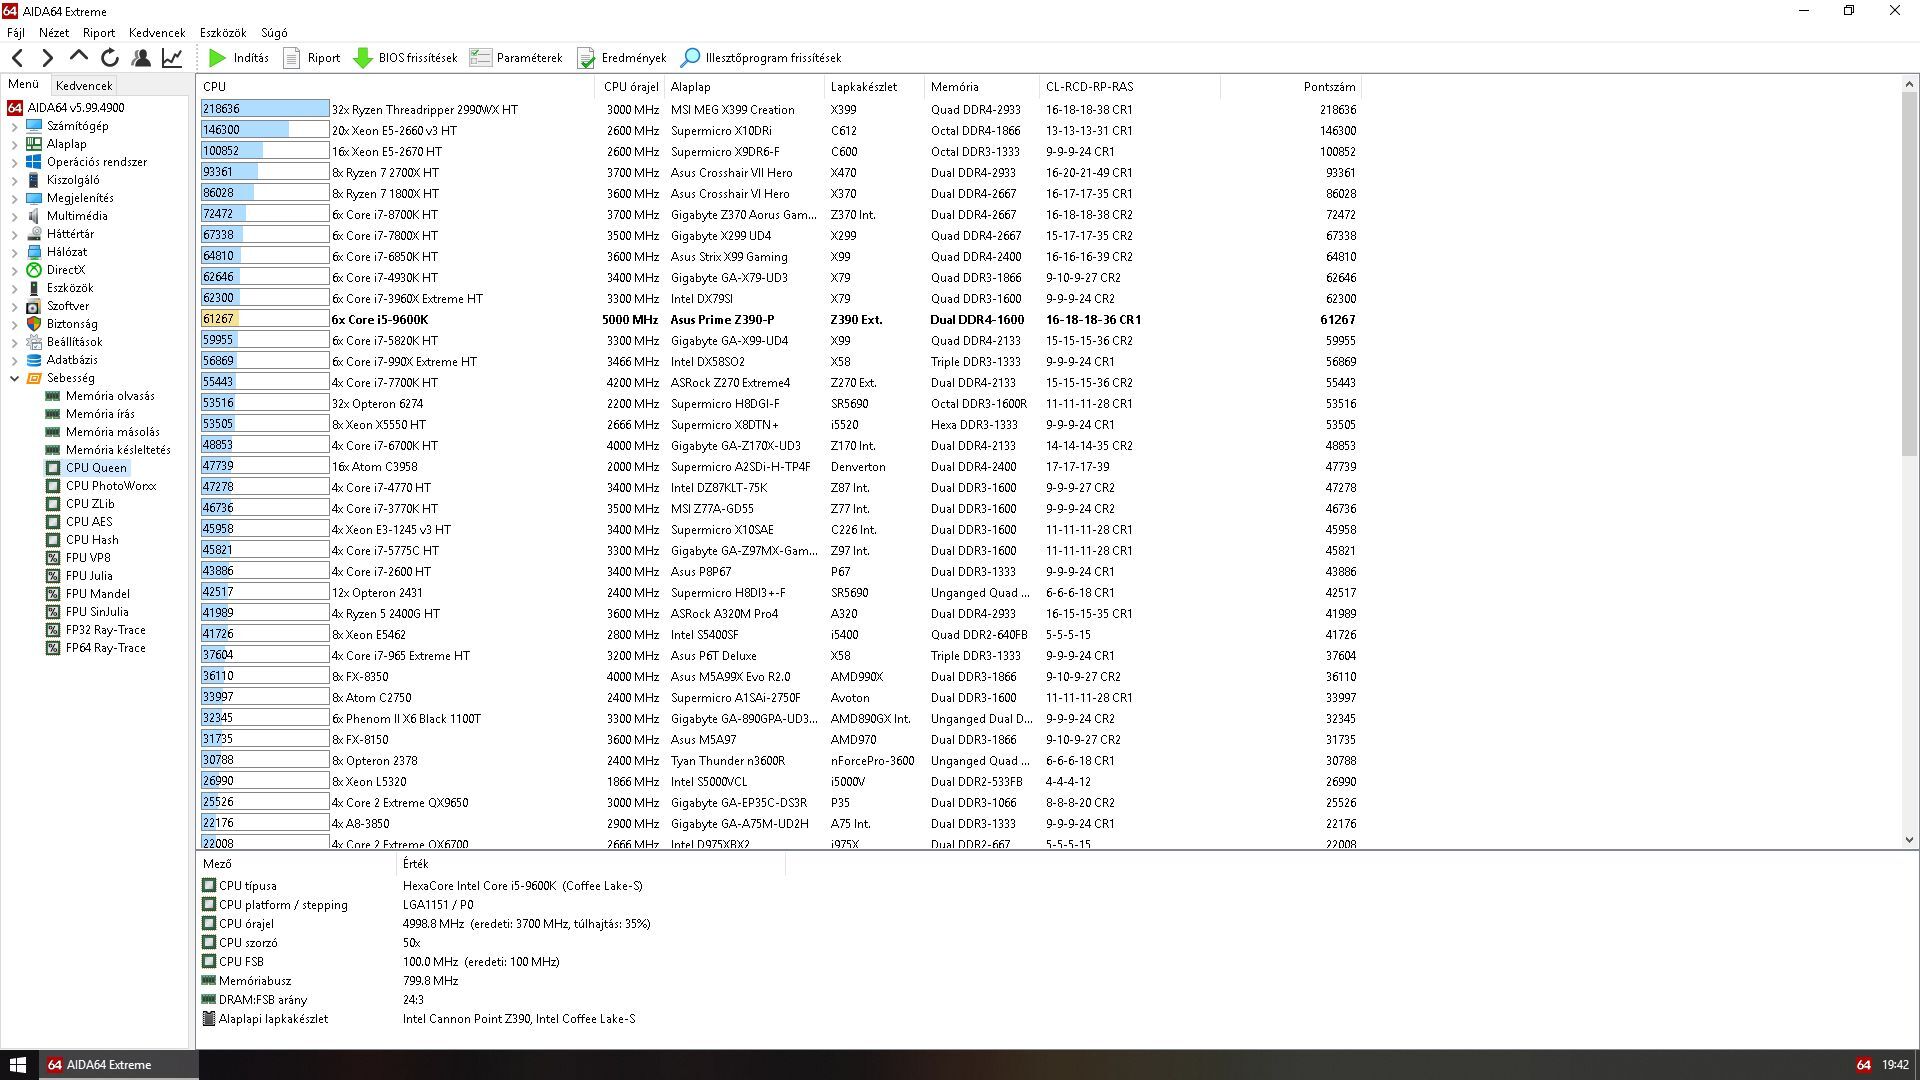Select FP64 Ray-Trace benchmark

pos(106,648)
